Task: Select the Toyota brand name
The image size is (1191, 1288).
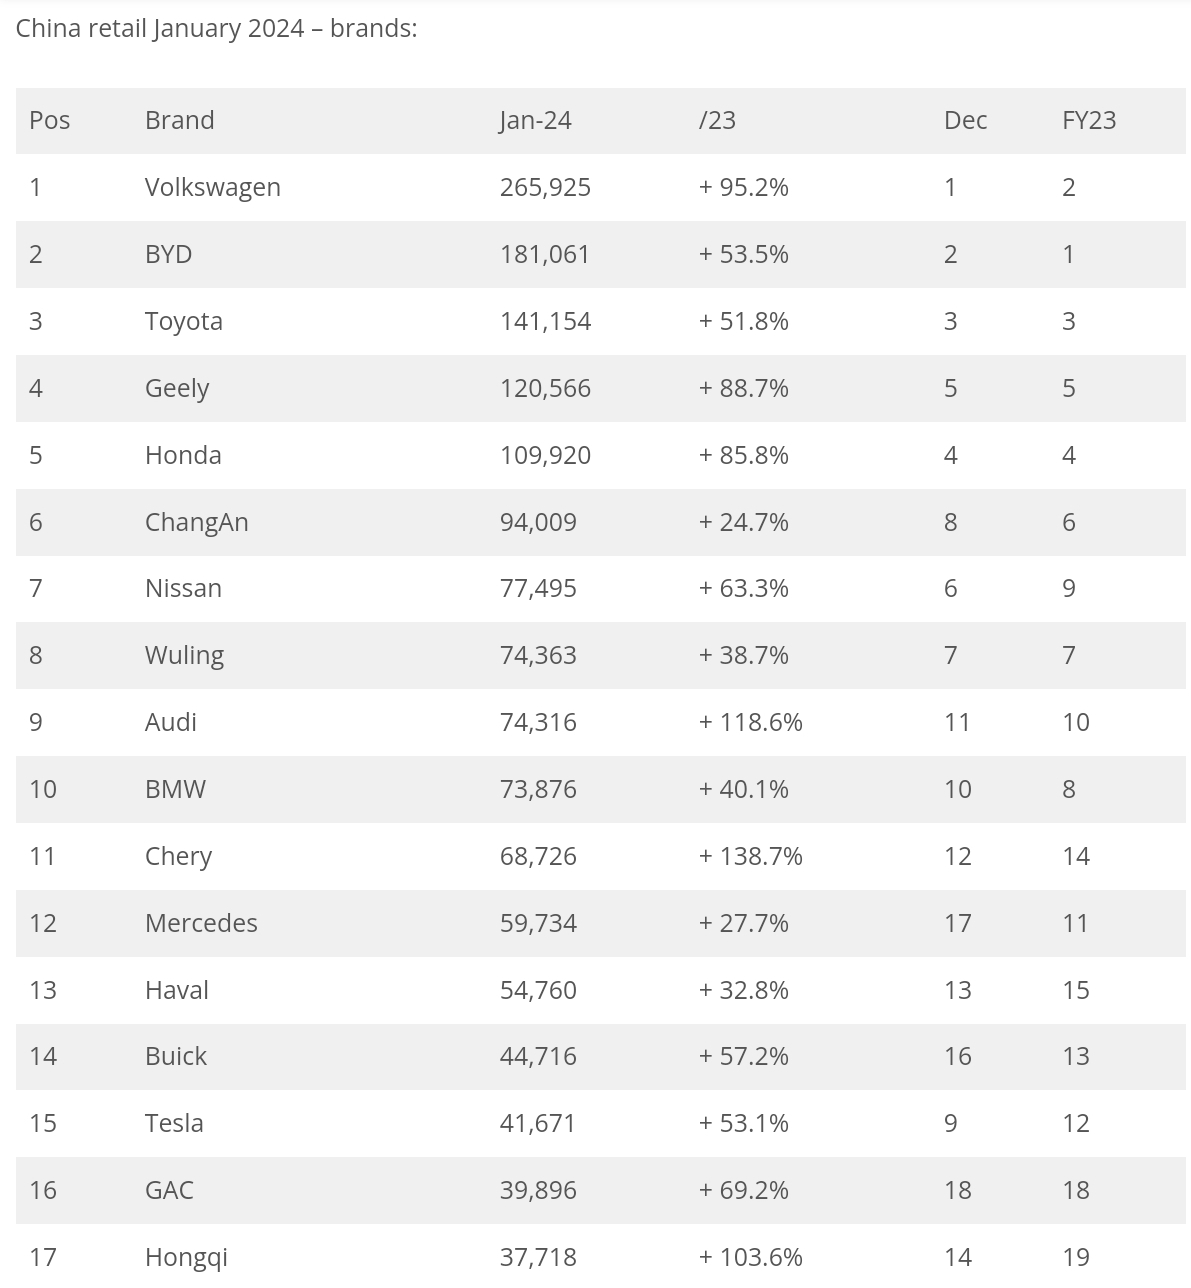Action: (x=183, y=321)
